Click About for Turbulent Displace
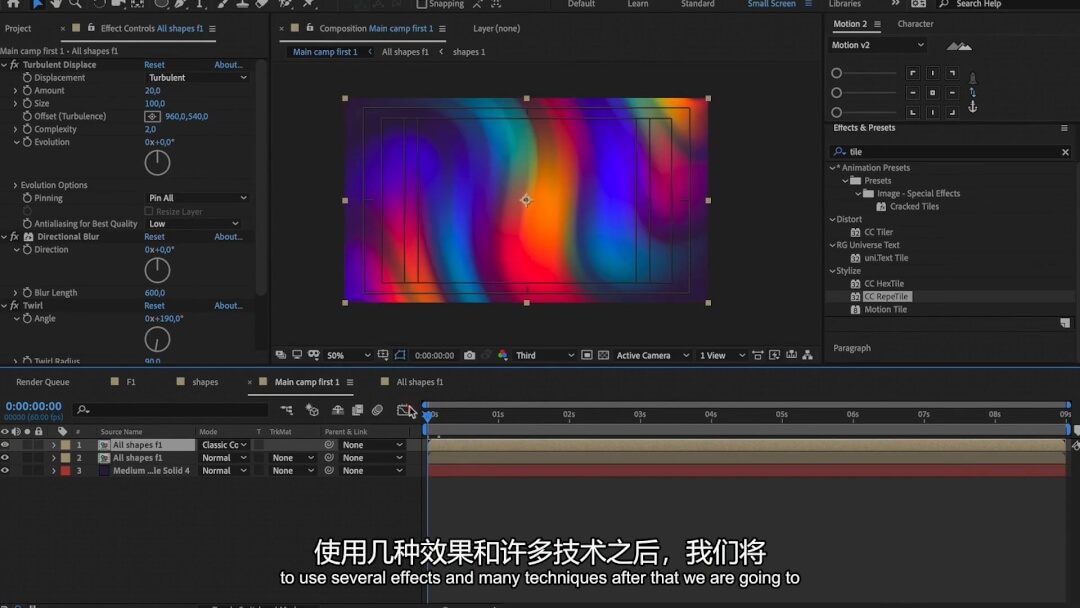Screen dimensions: 1080x608 [228, 65]
